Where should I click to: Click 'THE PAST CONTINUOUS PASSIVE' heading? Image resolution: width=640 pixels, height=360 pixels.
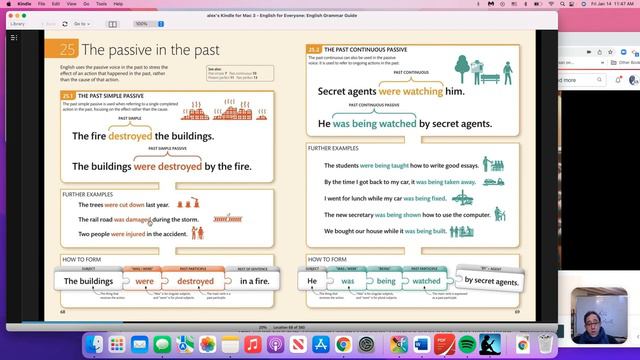coord(366,49)
